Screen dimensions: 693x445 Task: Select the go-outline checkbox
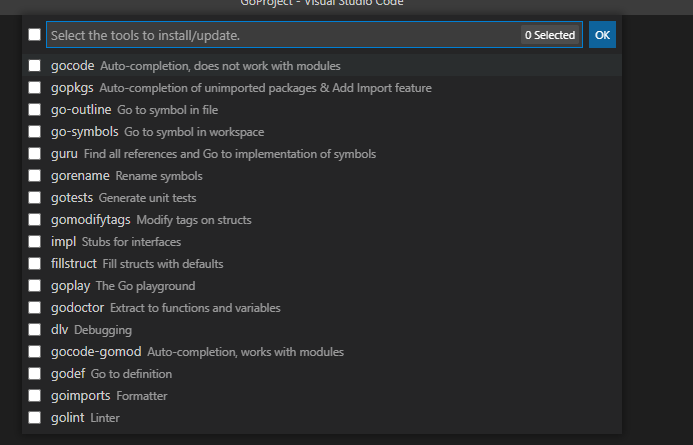click(x=35, y=110)
